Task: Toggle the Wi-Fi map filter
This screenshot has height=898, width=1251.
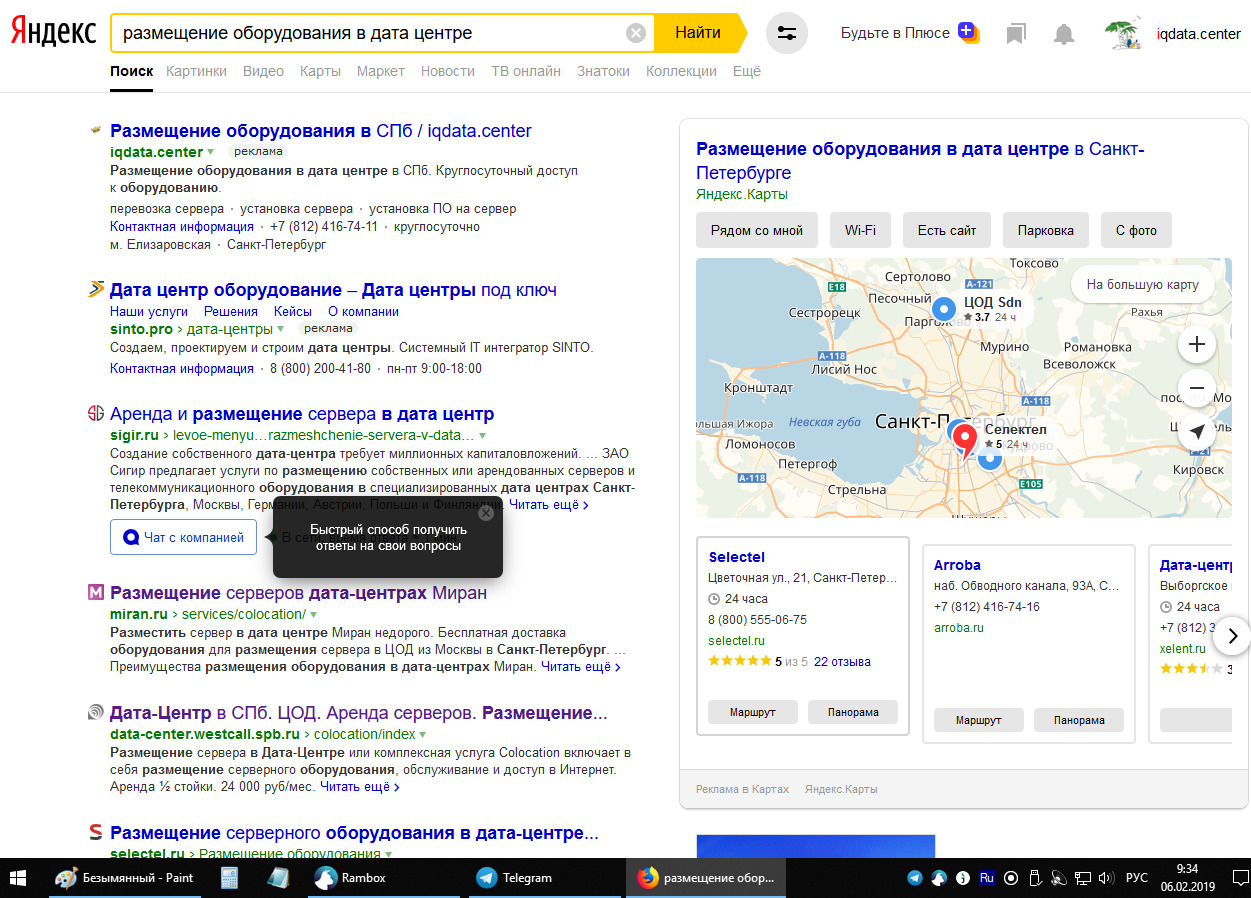Action: pos(860,230)
